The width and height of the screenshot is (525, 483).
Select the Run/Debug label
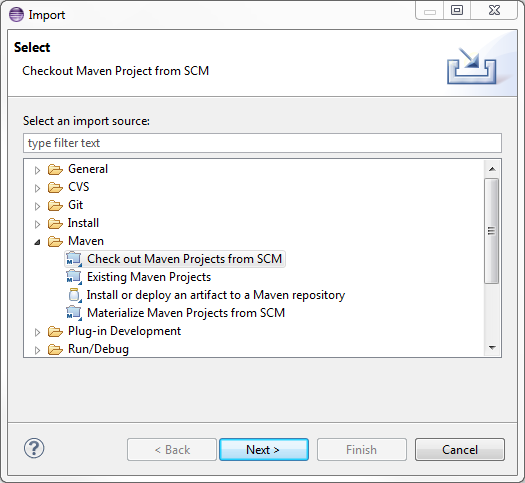point(98,349)
